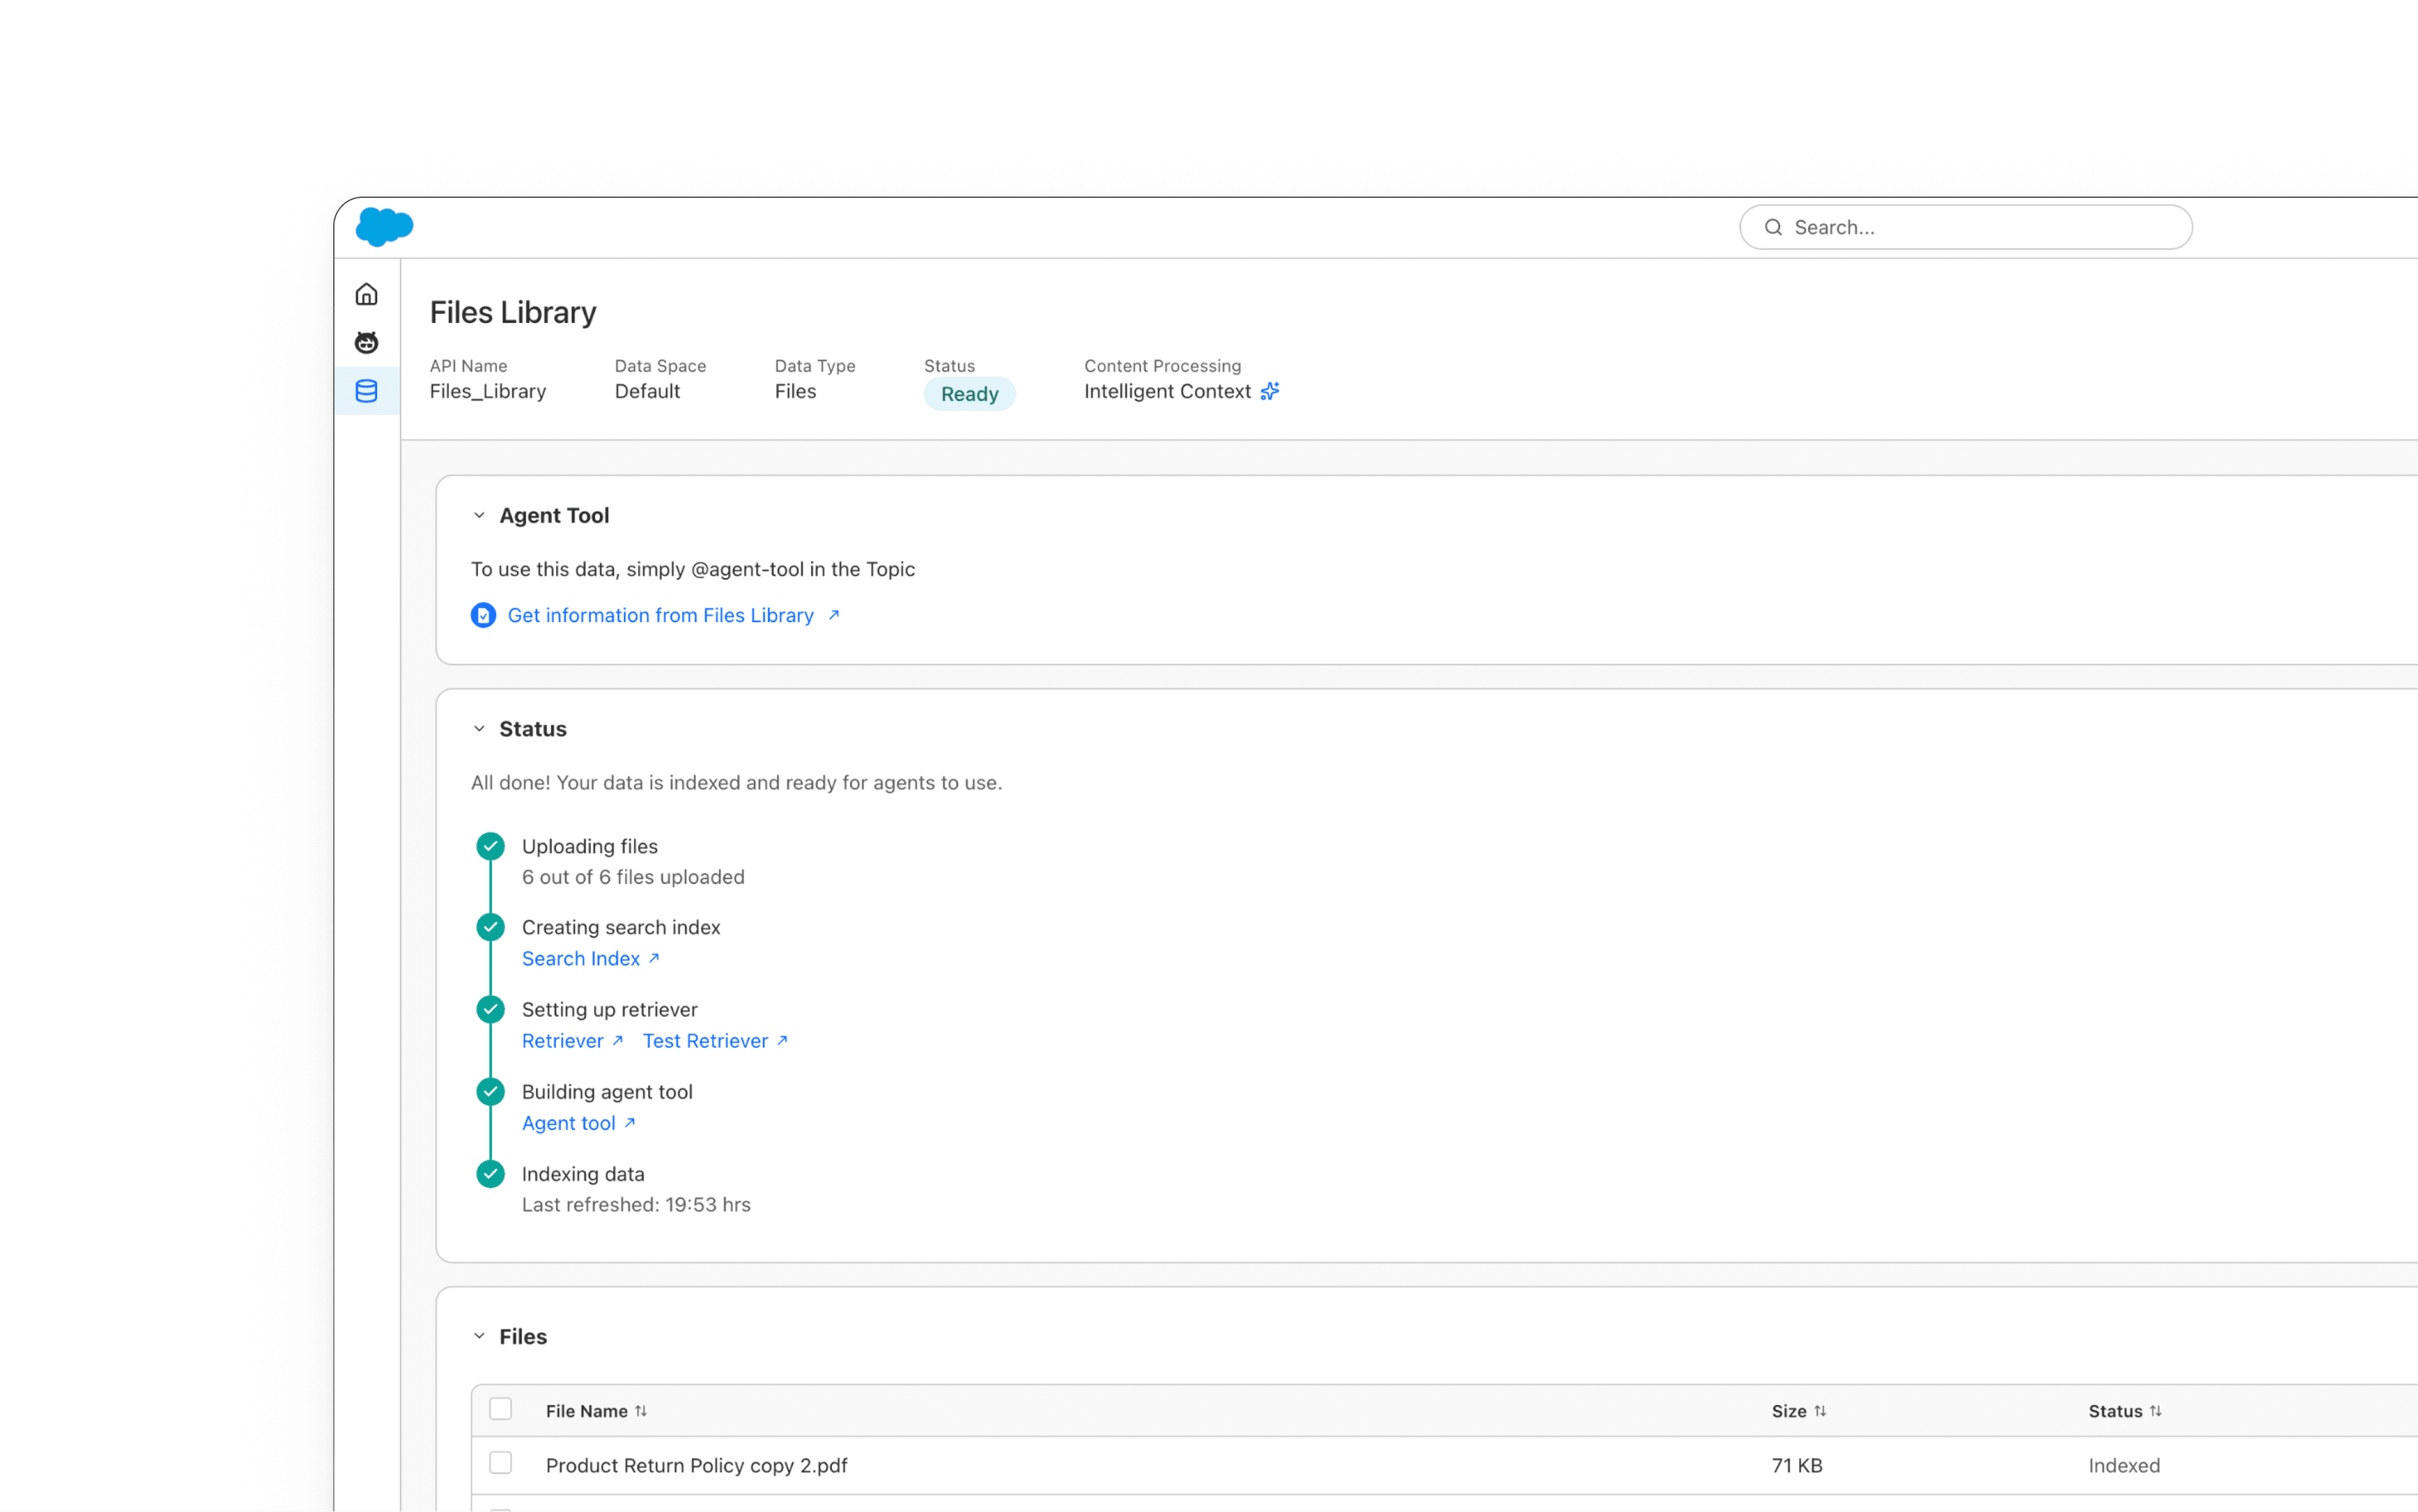Click the Salesforce cloud logo
This screenshot has height=1512, width=2418.
click(384, 226)
